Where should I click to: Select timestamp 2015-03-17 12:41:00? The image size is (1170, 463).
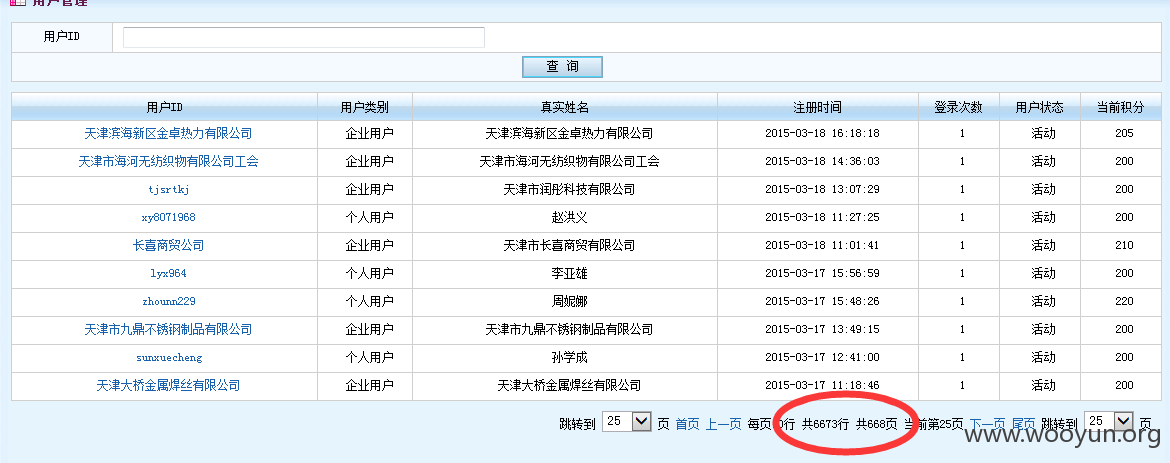pyautogui.click(x=822, y=358)
